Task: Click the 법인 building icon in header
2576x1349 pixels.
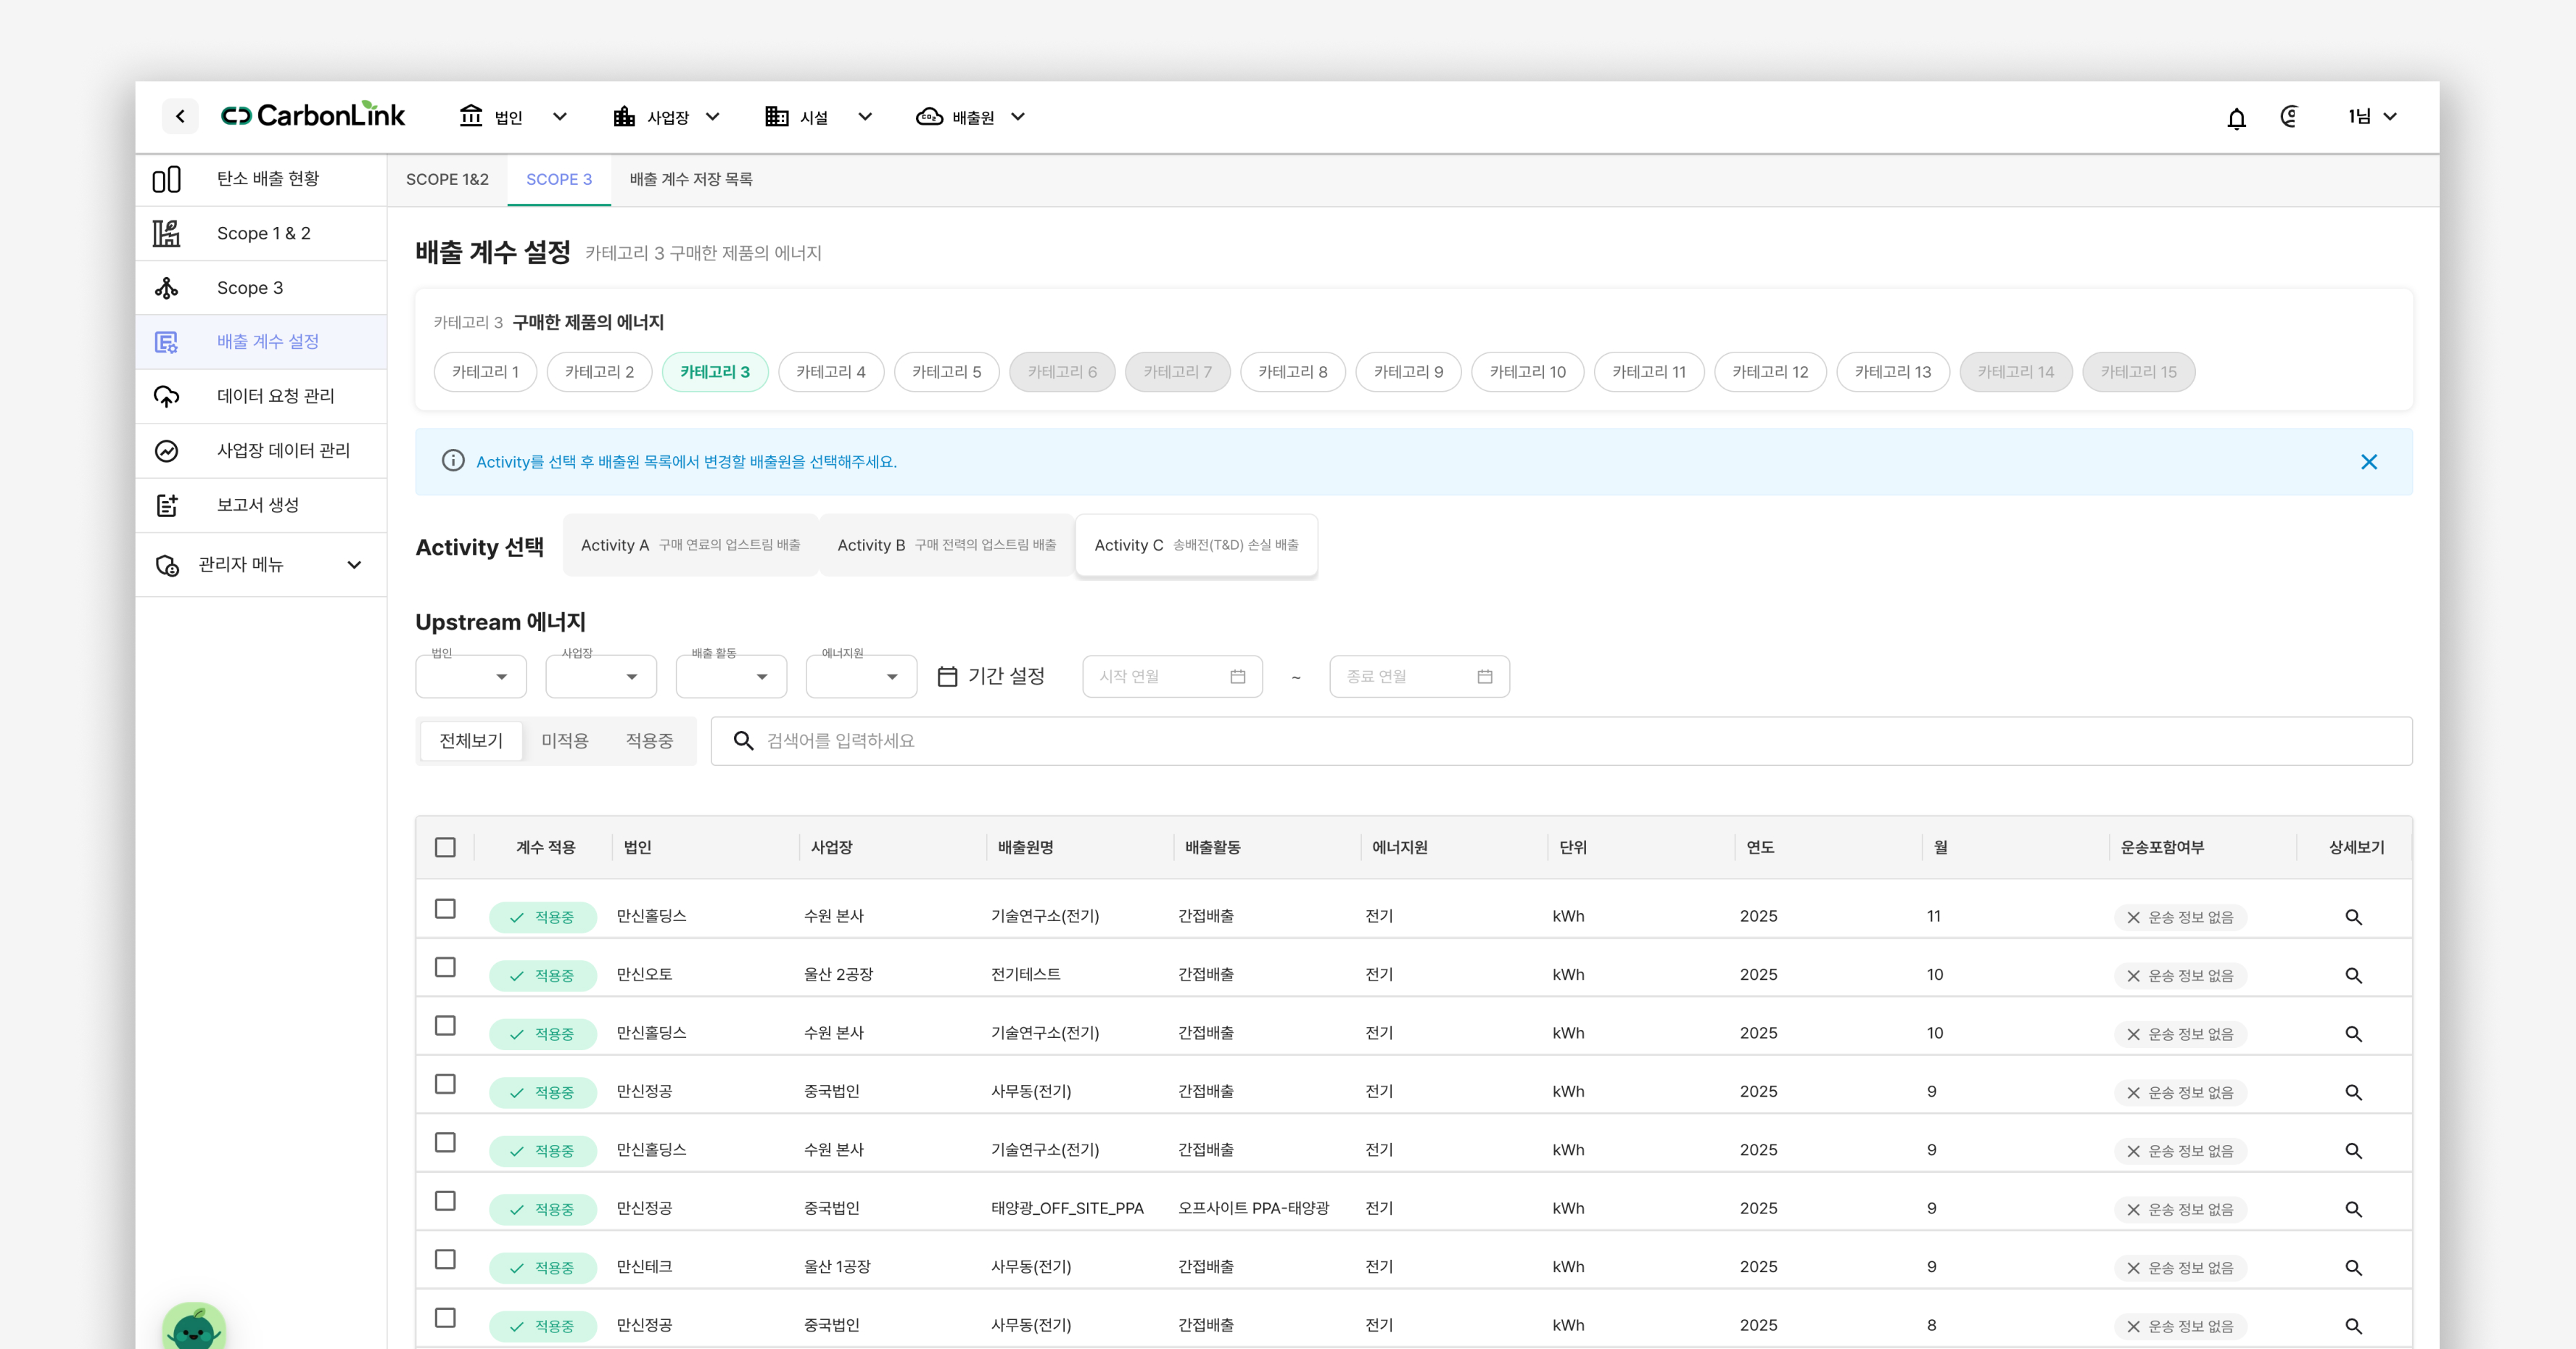Action: tap(470, 116)
